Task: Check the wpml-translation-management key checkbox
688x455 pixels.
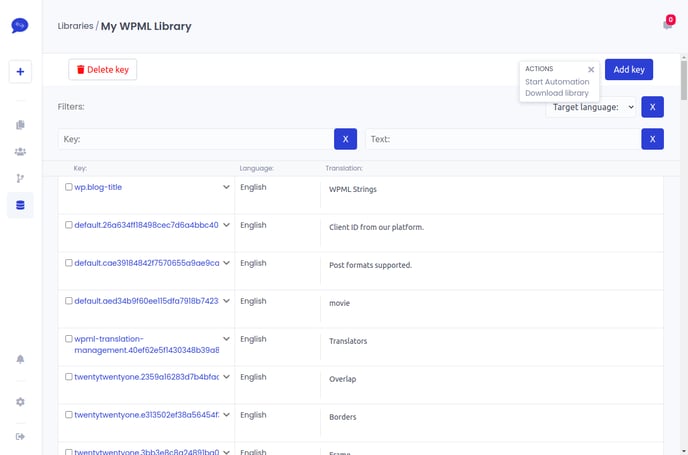Action: point(68,339)
